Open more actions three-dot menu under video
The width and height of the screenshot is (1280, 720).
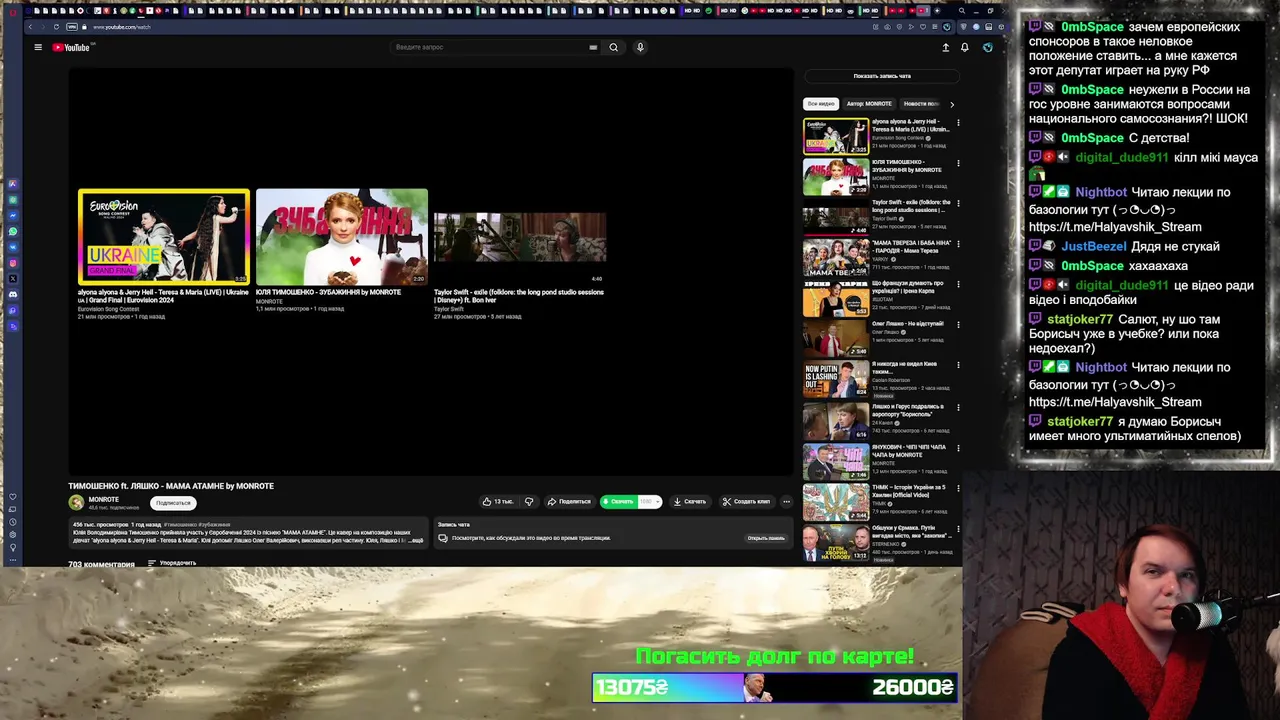tap(787, 502)
